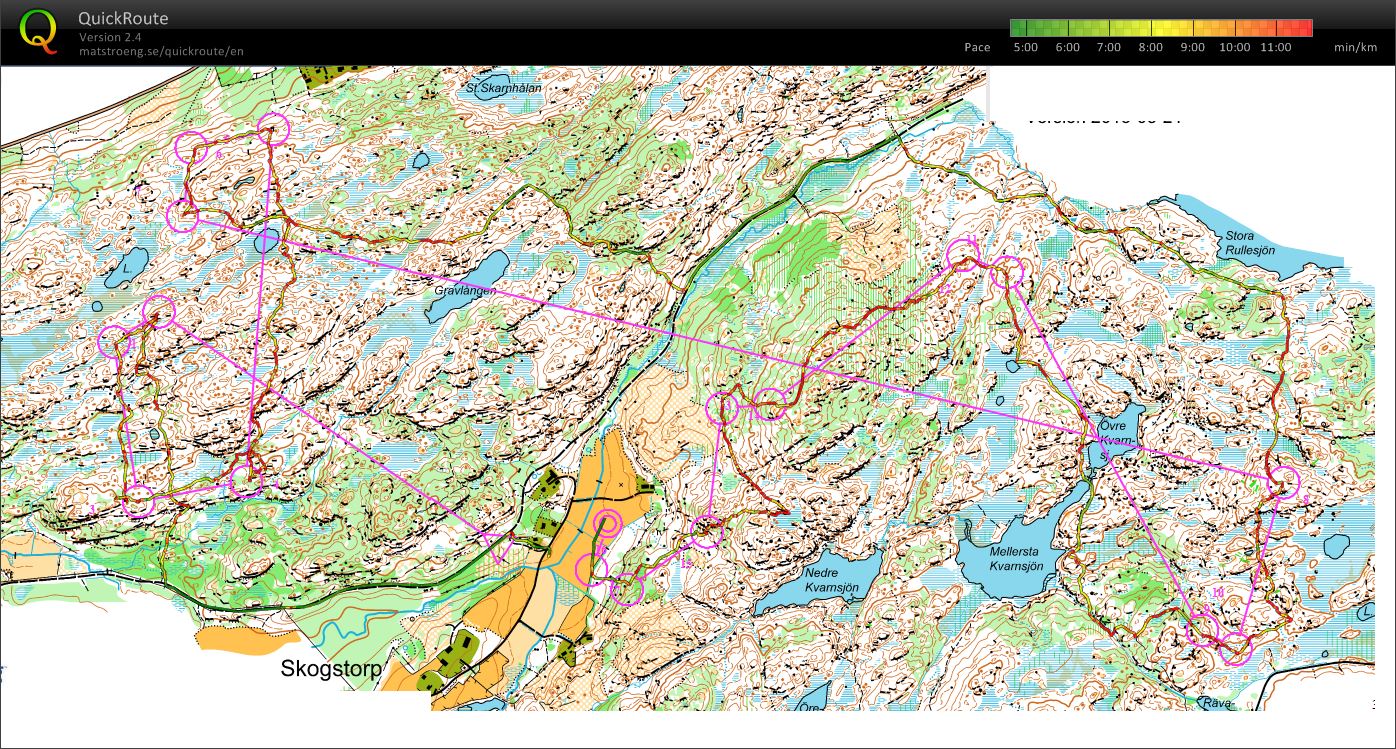This screenshot has height=749, width=1396.
Task: Click the QuickRoute Q logo
Action: coord(39,30)
